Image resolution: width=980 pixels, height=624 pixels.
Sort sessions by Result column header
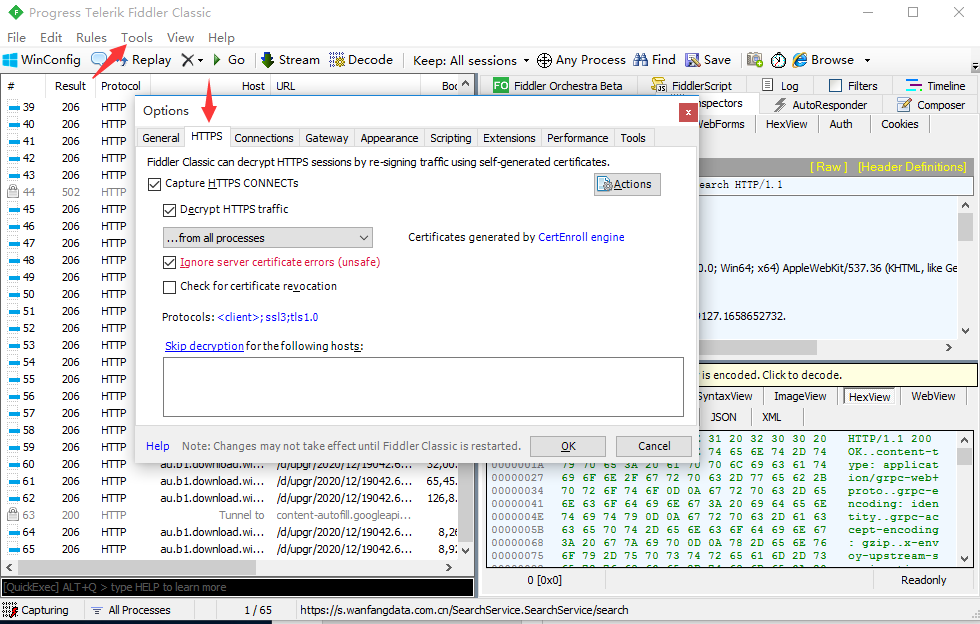(x=70, y=86)
